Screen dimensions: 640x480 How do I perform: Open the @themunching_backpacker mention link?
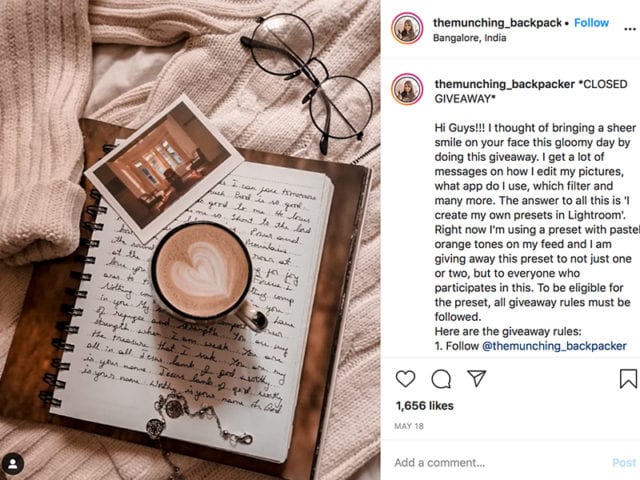click(x=554, y=346)
